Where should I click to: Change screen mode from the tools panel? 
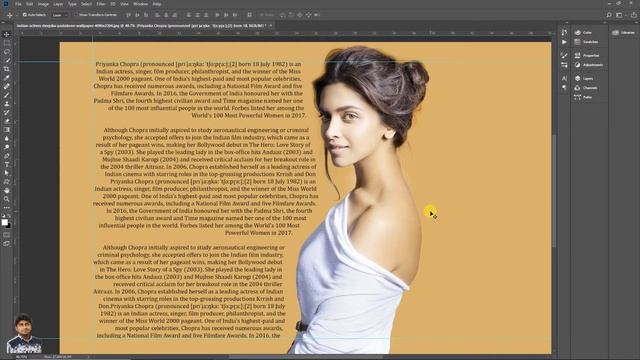coord(6,244)
